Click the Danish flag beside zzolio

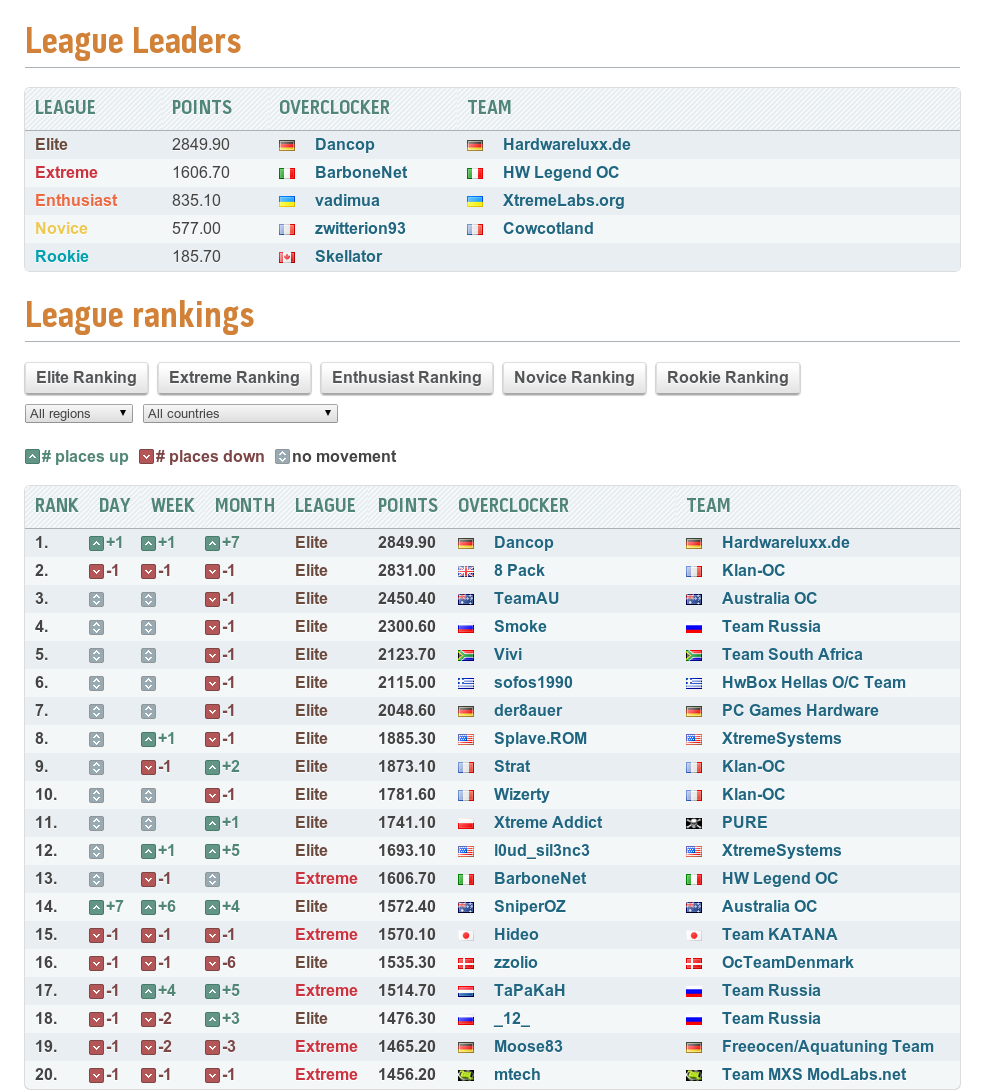pos(466,964)
